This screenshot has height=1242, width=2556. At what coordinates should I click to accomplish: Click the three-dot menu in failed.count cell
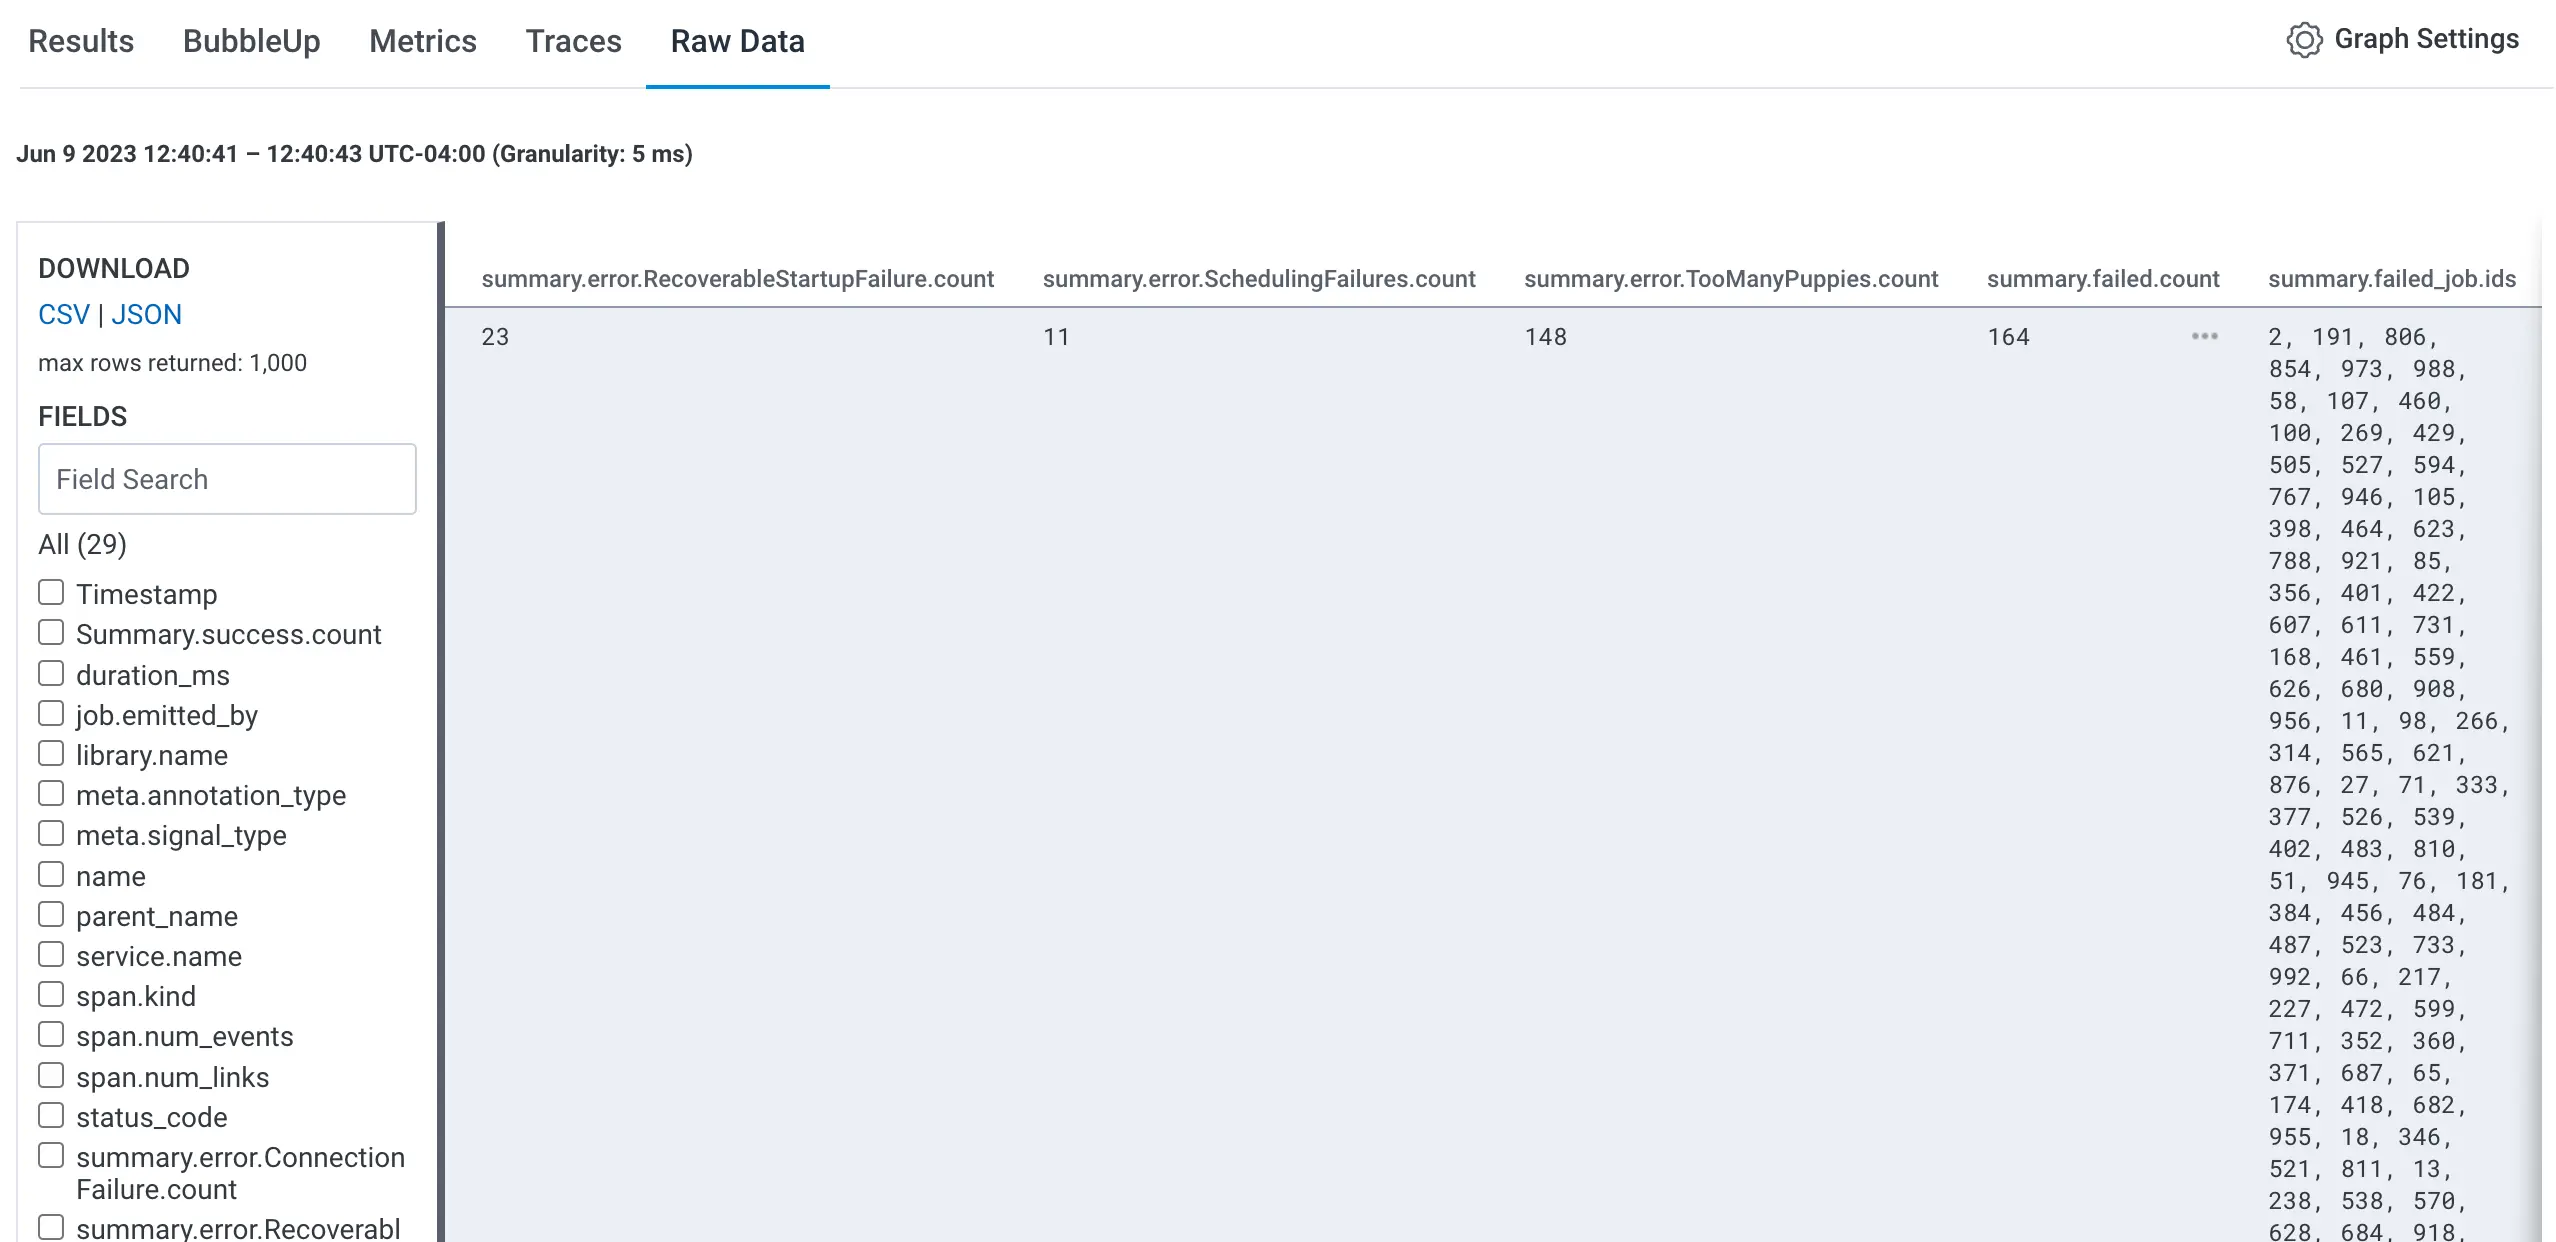[2204, 336]
